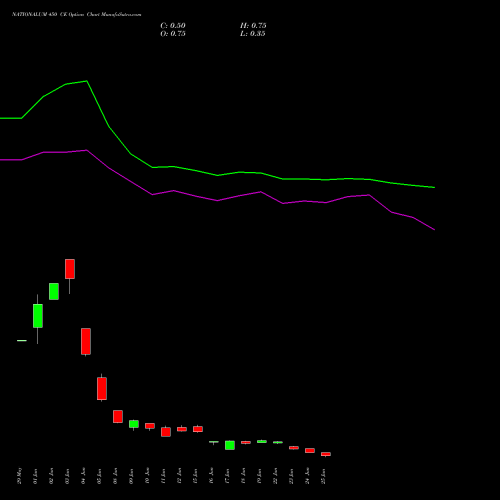Click the 03 Jun date label
This screenshot has width=500, height=500.
(x=67, y=476)
